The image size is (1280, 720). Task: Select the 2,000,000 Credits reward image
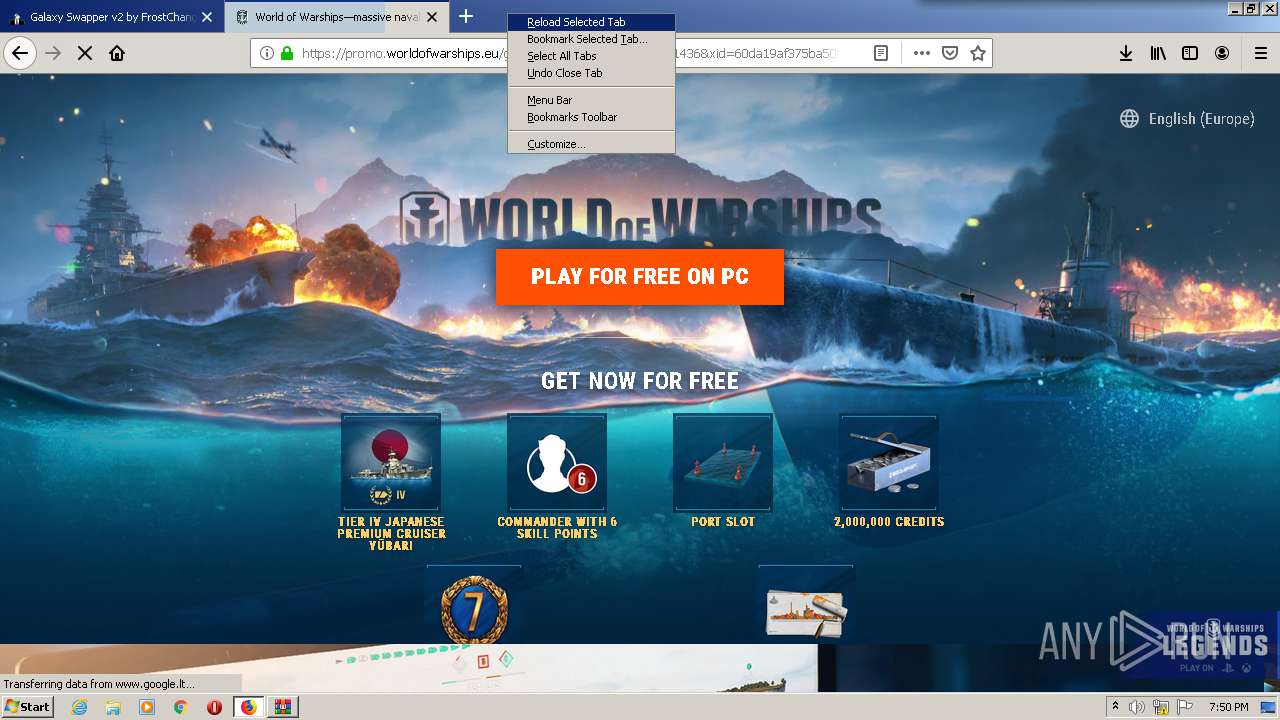click(x=889, y=462)
